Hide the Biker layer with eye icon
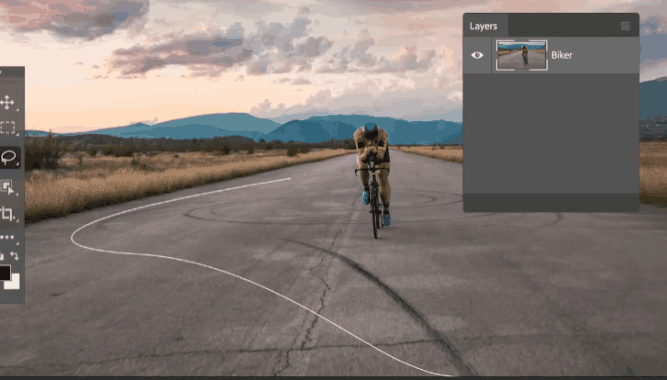 click(477, 55)
